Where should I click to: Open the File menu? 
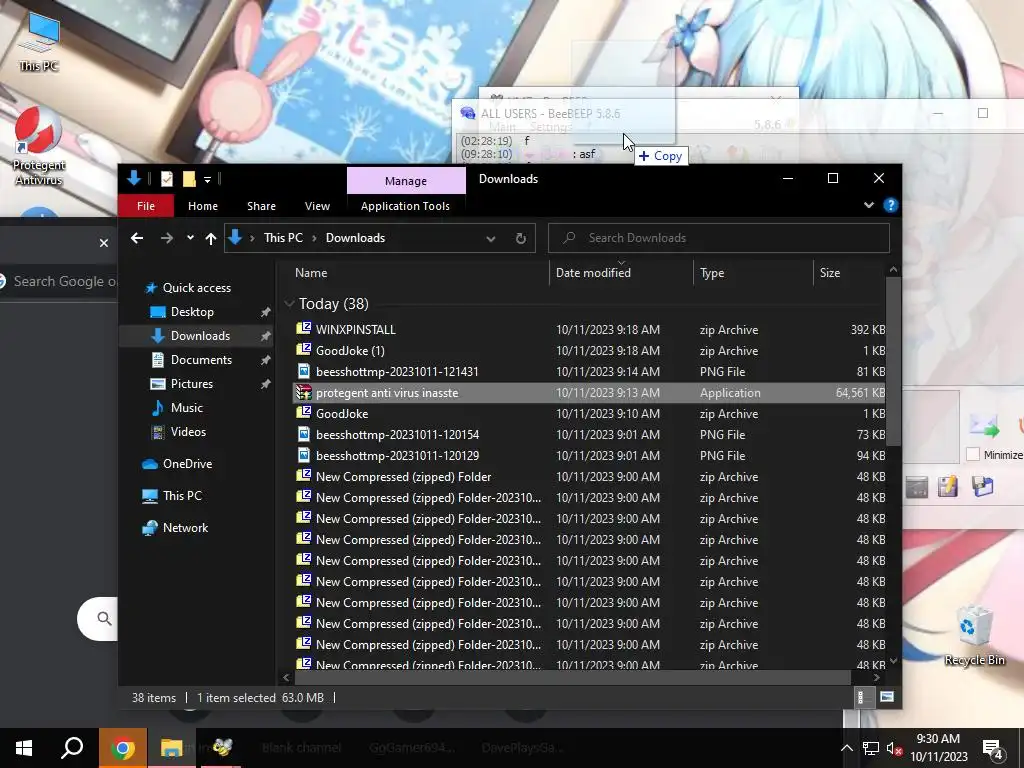coord(146,206)
